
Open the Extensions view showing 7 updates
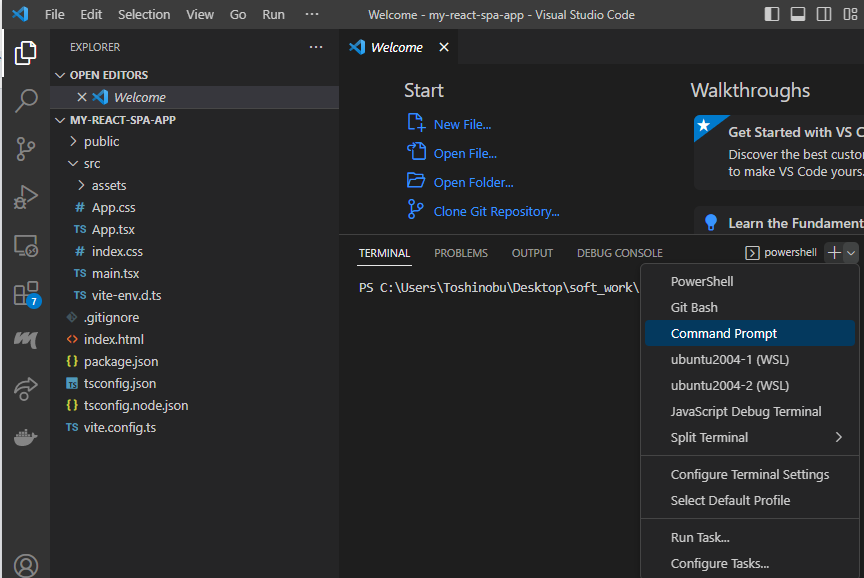[25, 294]
